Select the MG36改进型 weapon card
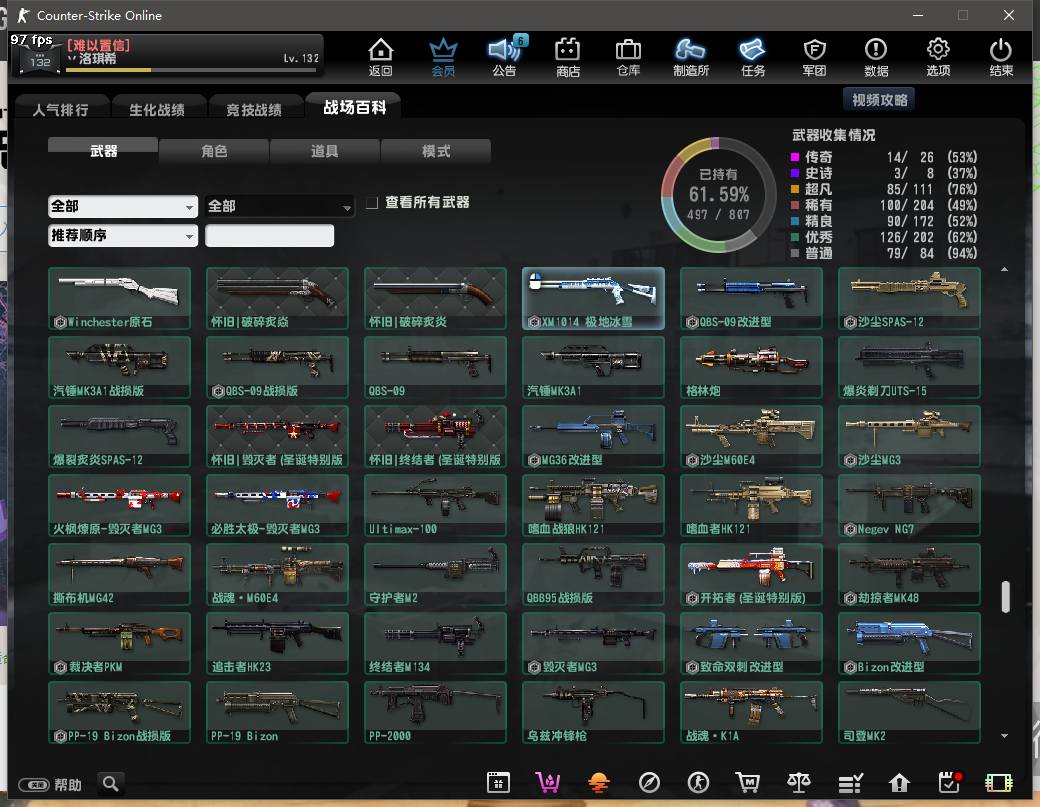Screen dimensions: 1040x807 click(x=593, y=436)
